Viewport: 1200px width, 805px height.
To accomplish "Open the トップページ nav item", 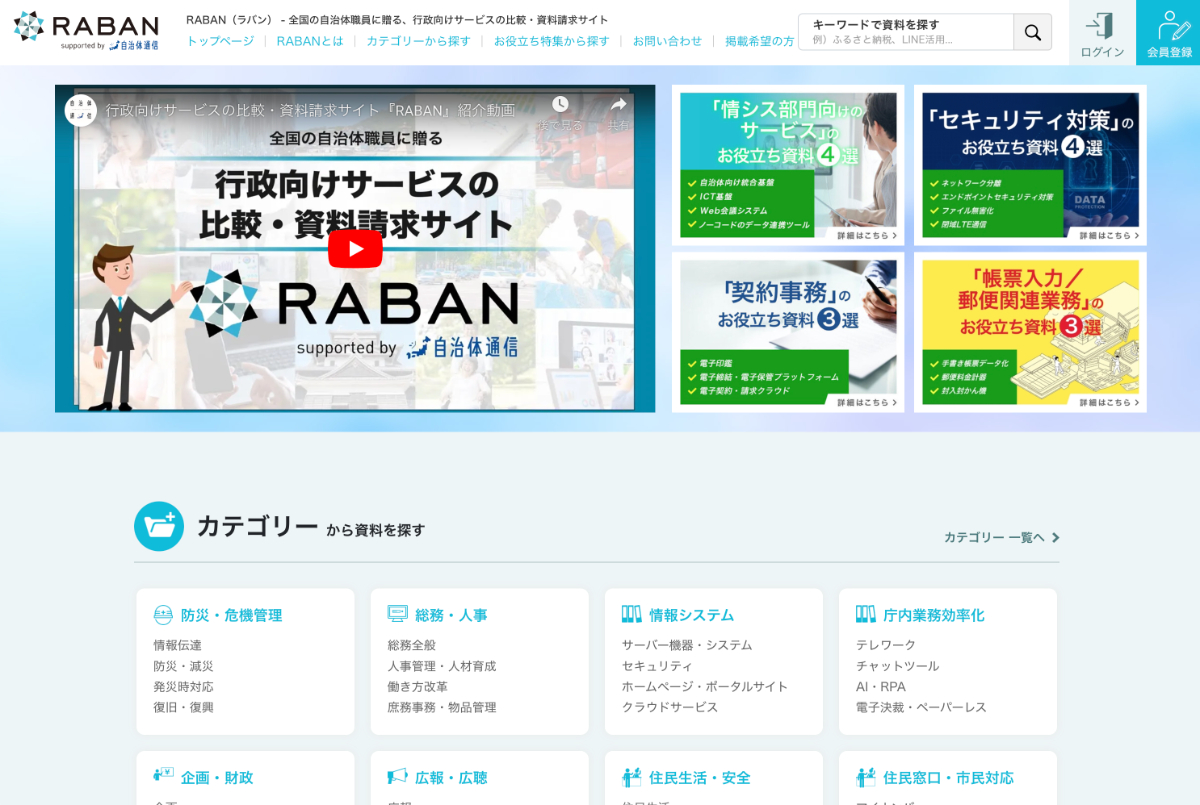I will click(x=220, y=41).
